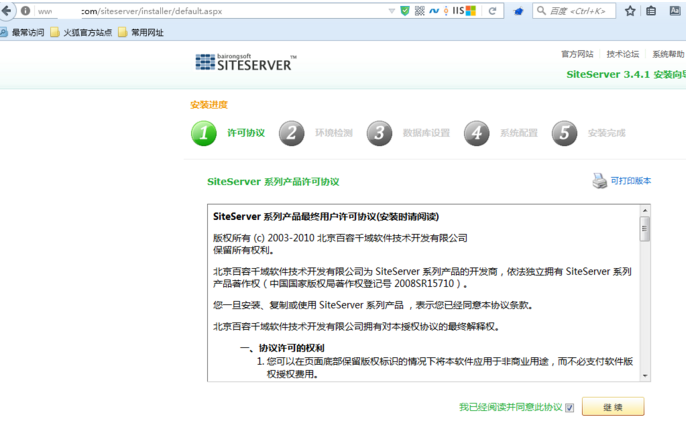Select the 安装完成 step label
The height and width of the screenshot is (423, 686).
click(x=606, y=133)
